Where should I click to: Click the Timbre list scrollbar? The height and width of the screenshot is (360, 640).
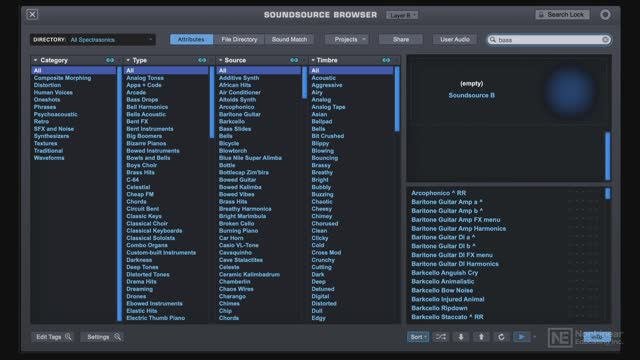397,99
